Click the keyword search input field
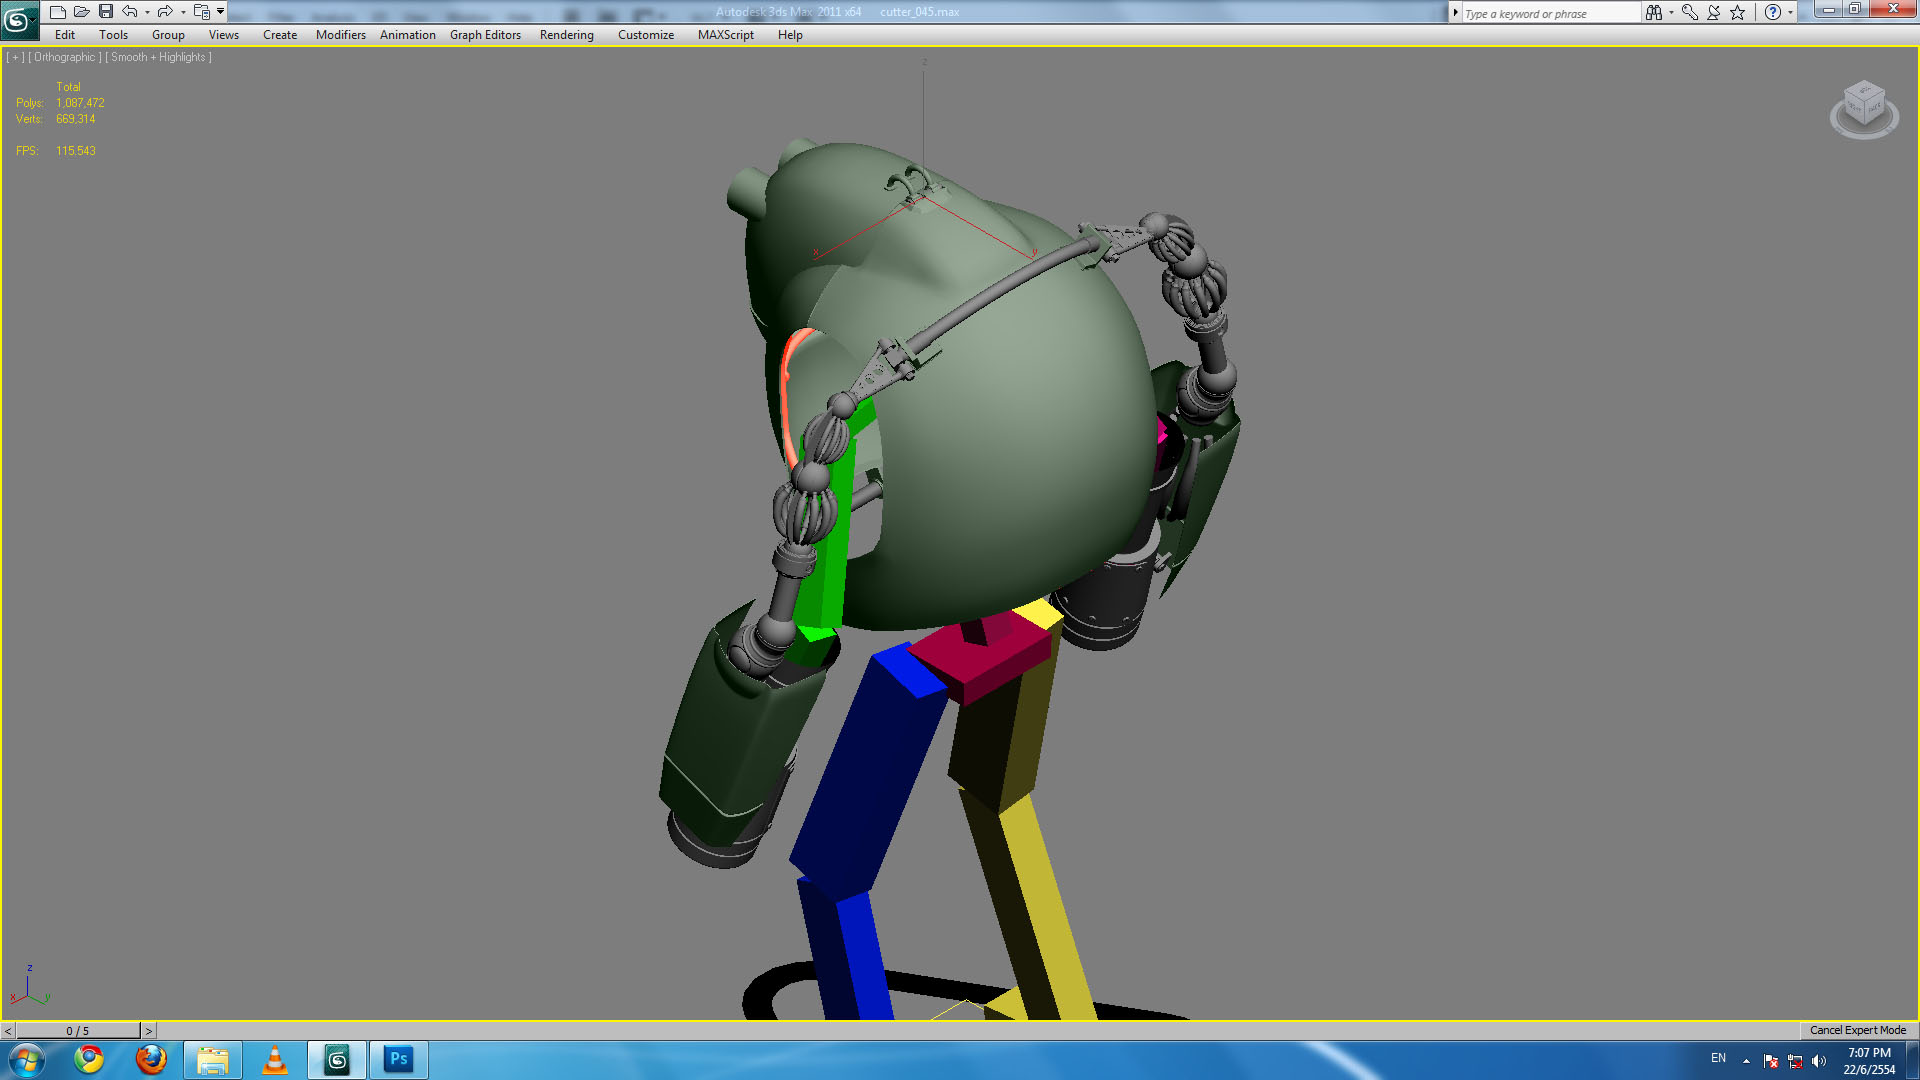The width and height of the screenshot is (1920, 1080). (1550, 13)
